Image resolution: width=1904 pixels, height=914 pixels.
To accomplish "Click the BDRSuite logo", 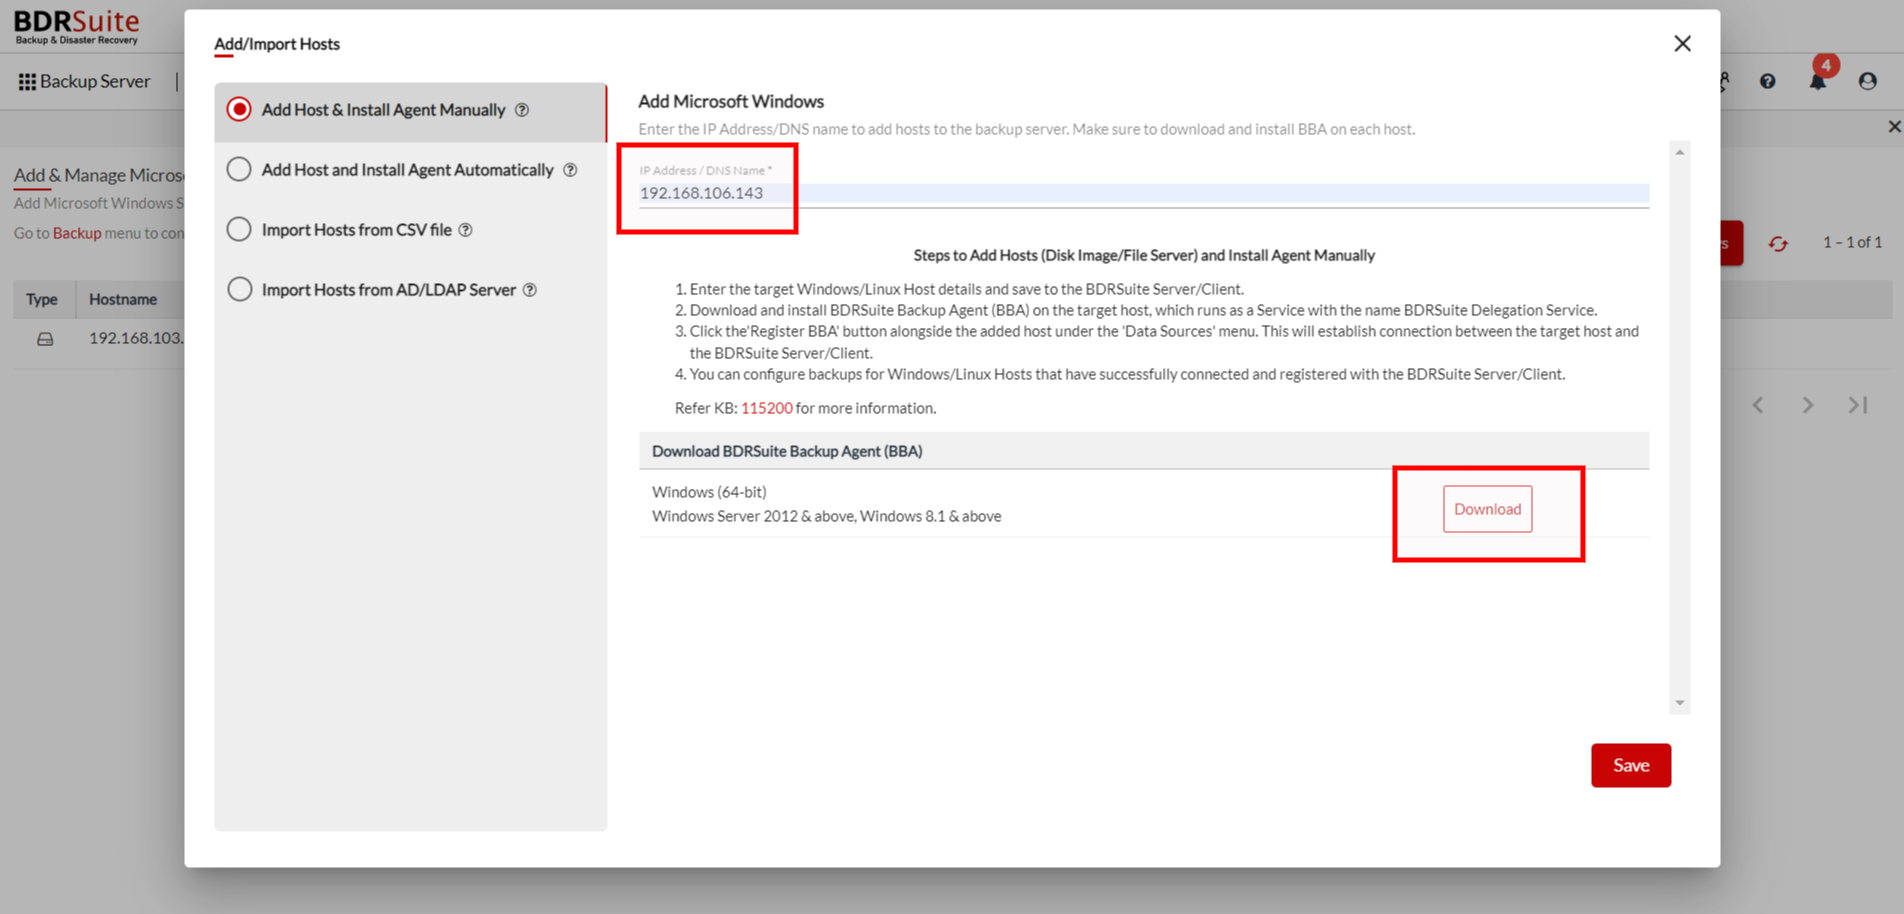I will point(77,27).
